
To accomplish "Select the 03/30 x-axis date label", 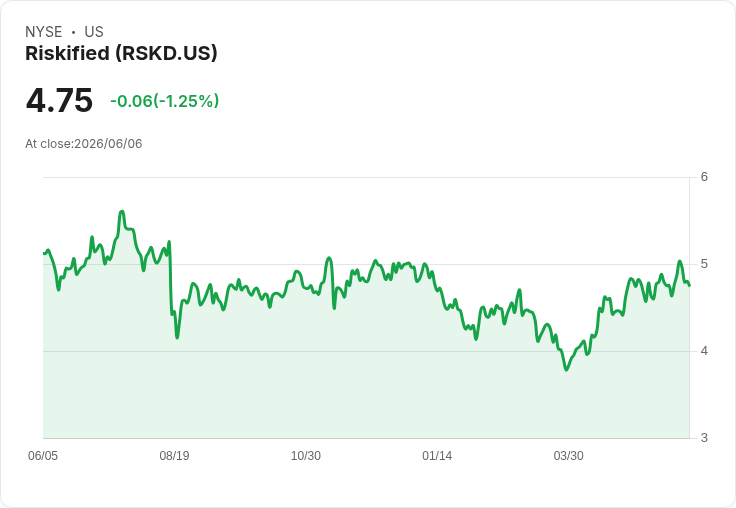I will [568, 455].
